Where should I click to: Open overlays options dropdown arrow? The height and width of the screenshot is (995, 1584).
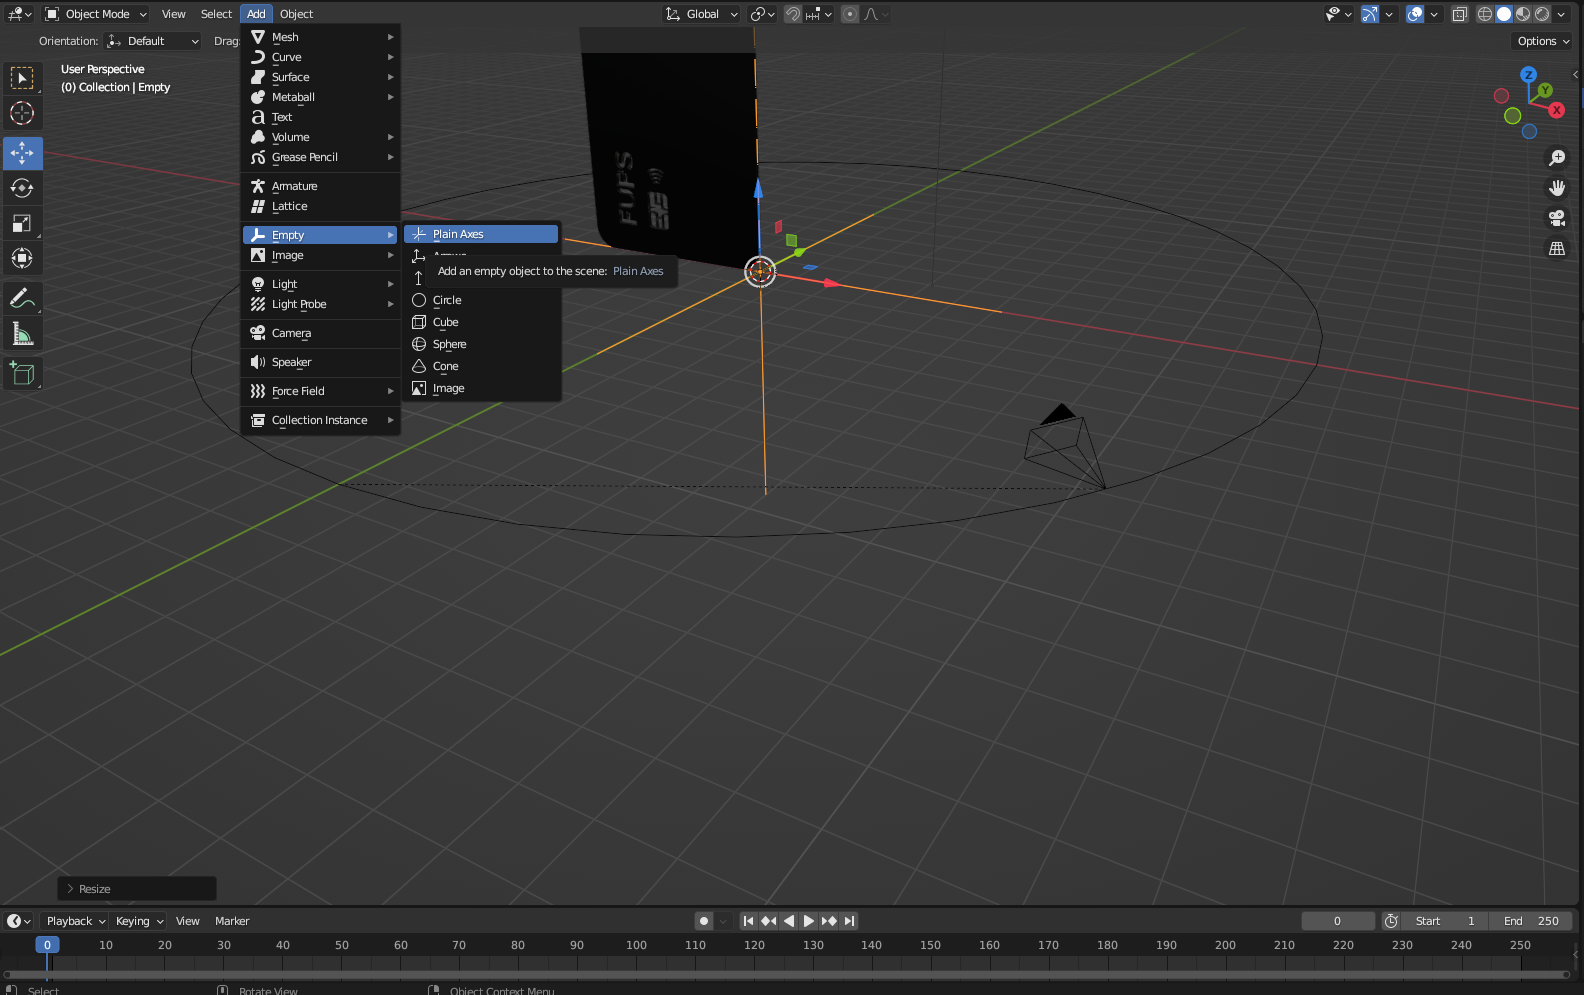click(x=1434, y=14)
